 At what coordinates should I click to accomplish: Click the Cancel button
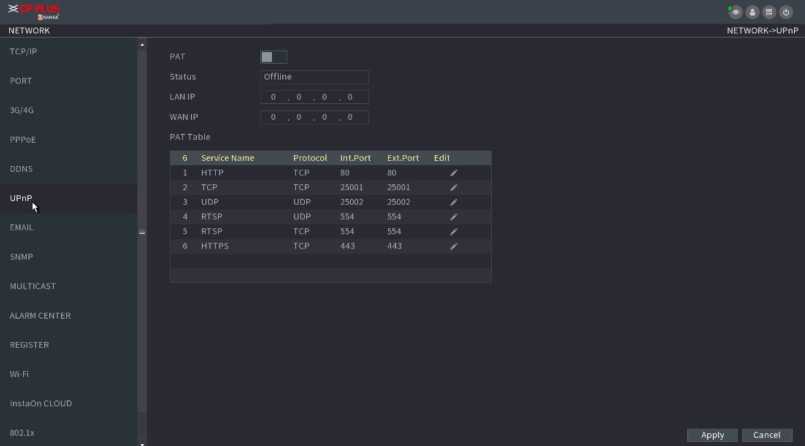pyautogui.click(x=766, y=435)
